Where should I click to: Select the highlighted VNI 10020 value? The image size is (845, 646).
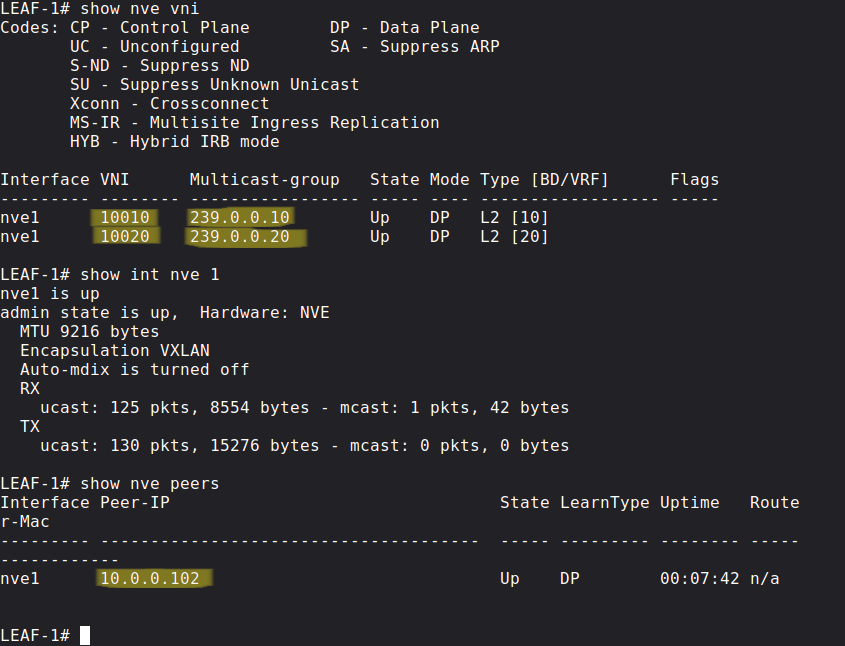[x=125, y=236]
